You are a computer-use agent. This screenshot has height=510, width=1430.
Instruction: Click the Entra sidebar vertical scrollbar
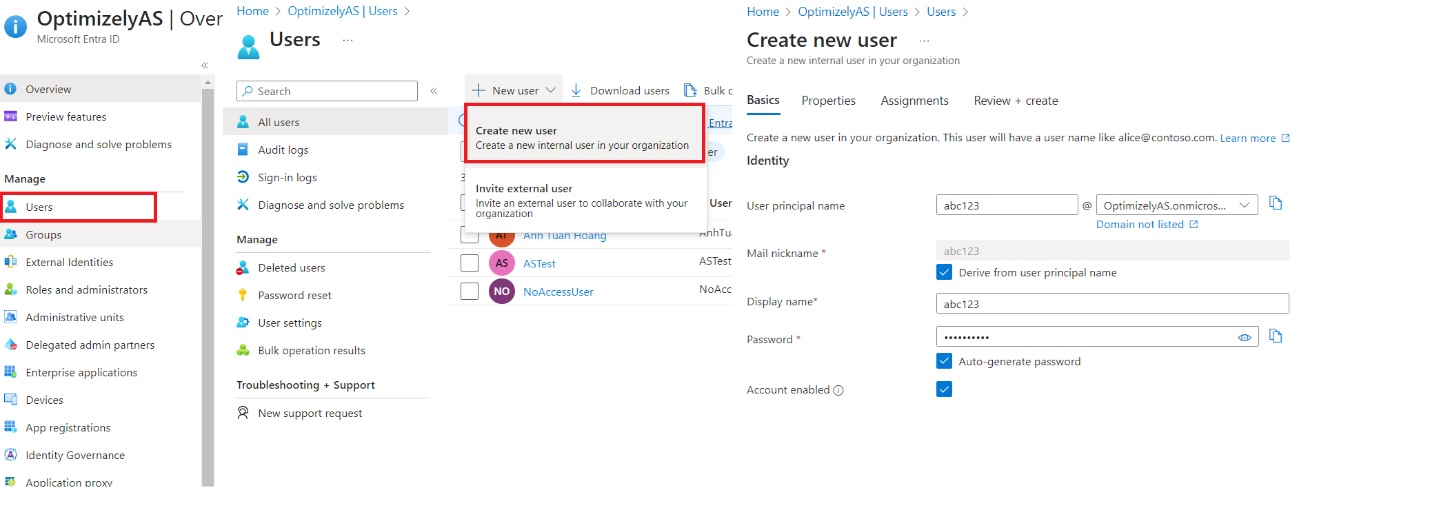208,285
